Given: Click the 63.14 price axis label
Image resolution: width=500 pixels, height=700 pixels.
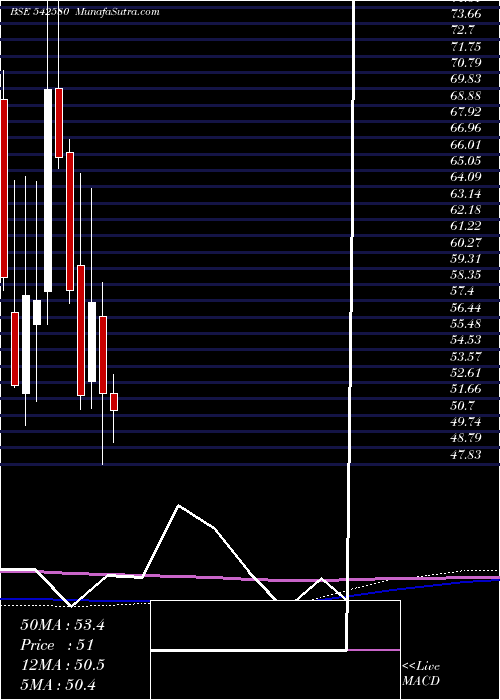Looking at the screenshot, I should pos(466,194).
